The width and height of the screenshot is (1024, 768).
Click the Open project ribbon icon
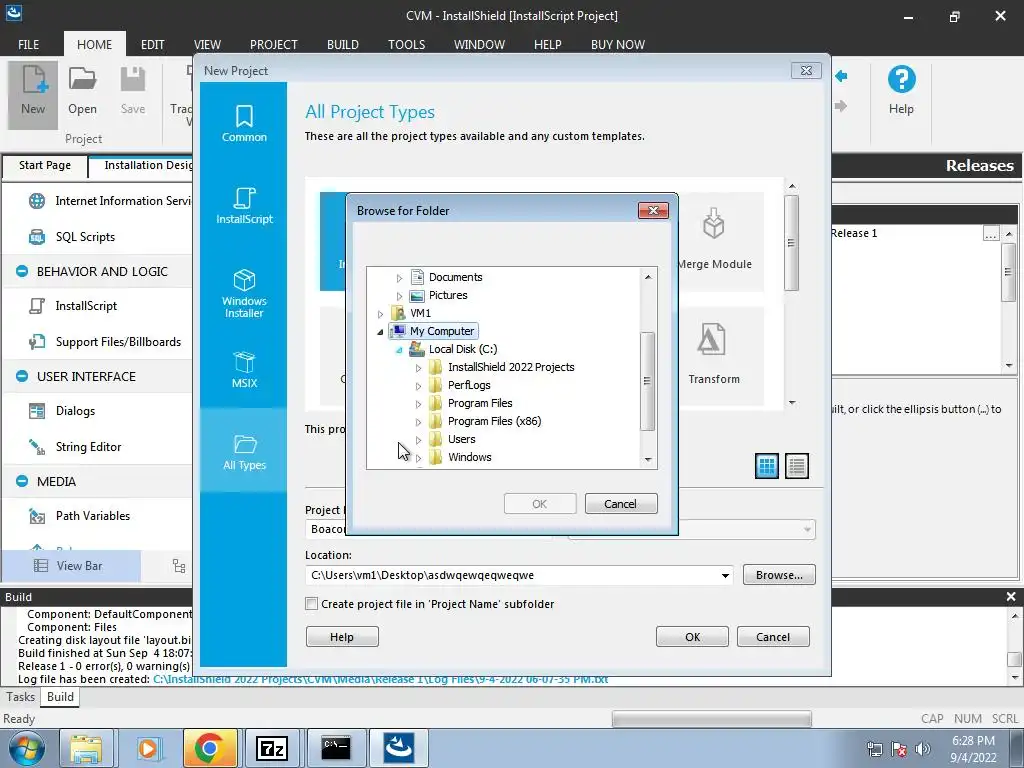pos(82,93)
